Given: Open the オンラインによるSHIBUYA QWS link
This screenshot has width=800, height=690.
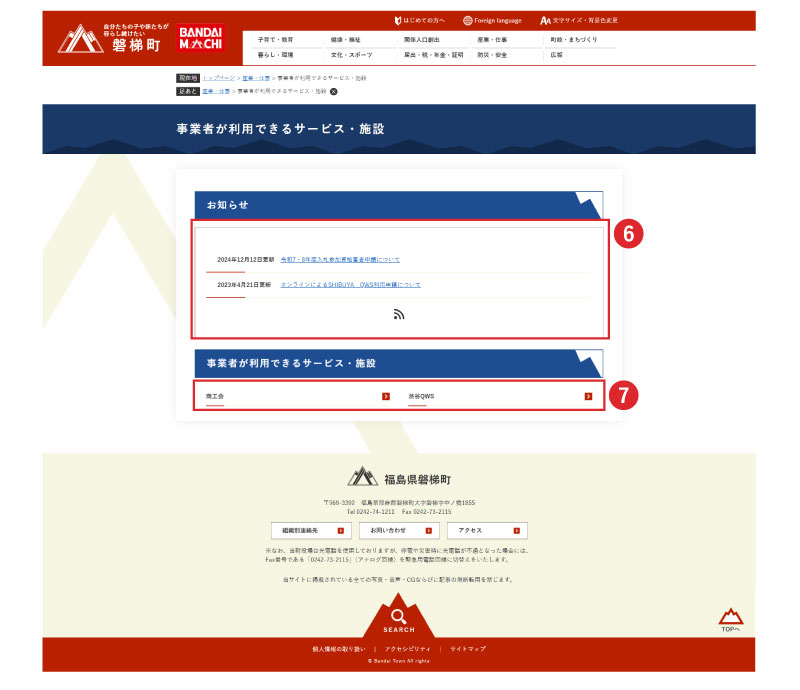Looking at the screenshot, I should pos(350,284).
